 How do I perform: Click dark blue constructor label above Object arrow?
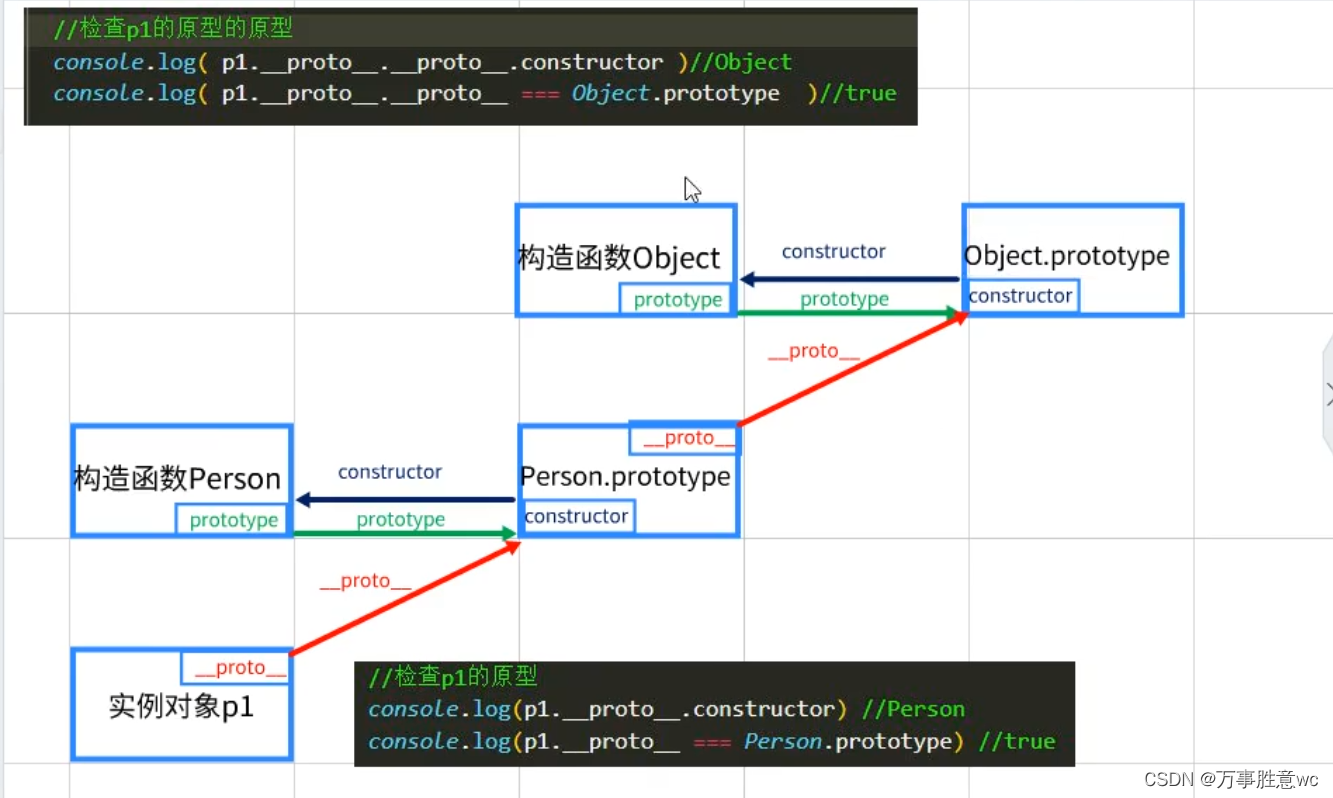(834, 252)
